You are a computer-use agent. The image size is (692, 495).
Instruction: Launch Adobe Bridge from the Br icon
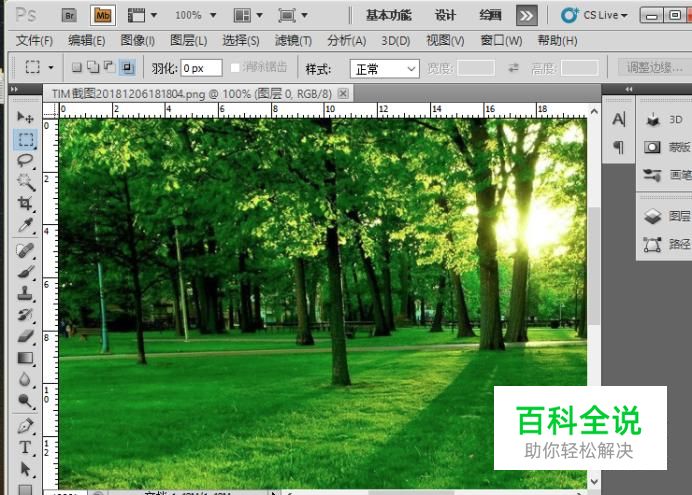tap(69, 16)
